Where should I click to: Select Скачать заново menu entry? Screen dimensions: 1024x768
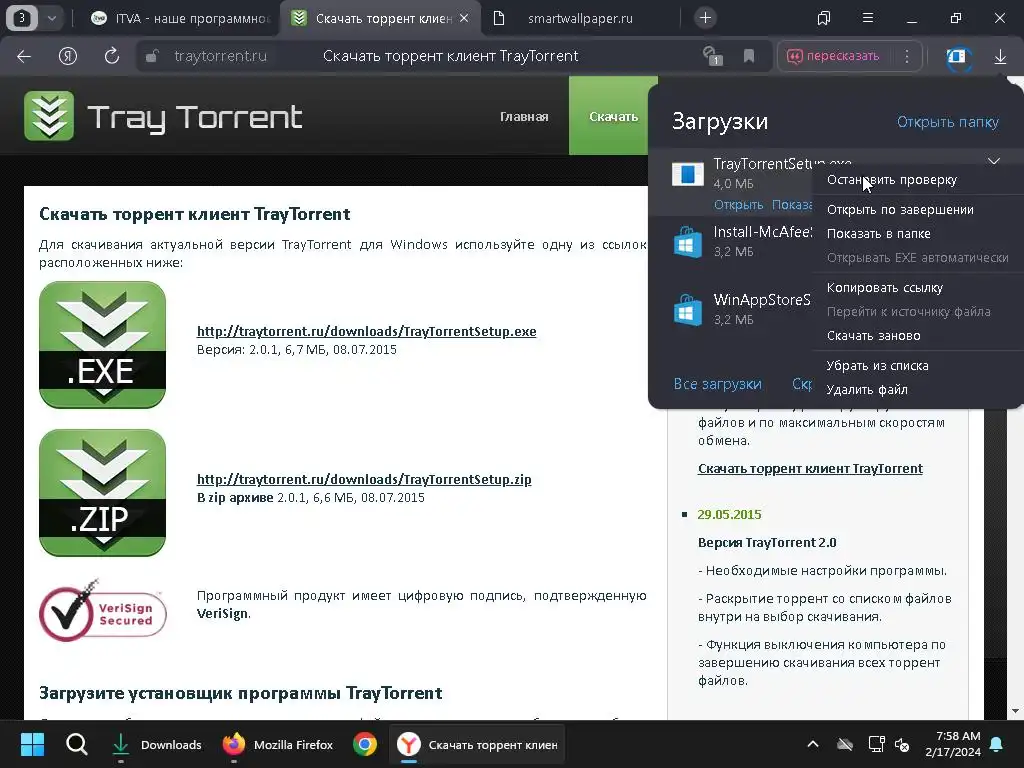point(918,336)
